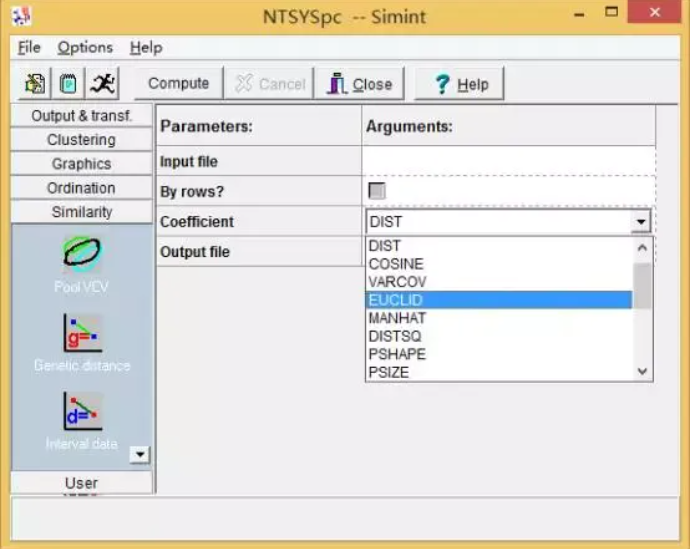Click the Cancel button

tap(269, 84)
